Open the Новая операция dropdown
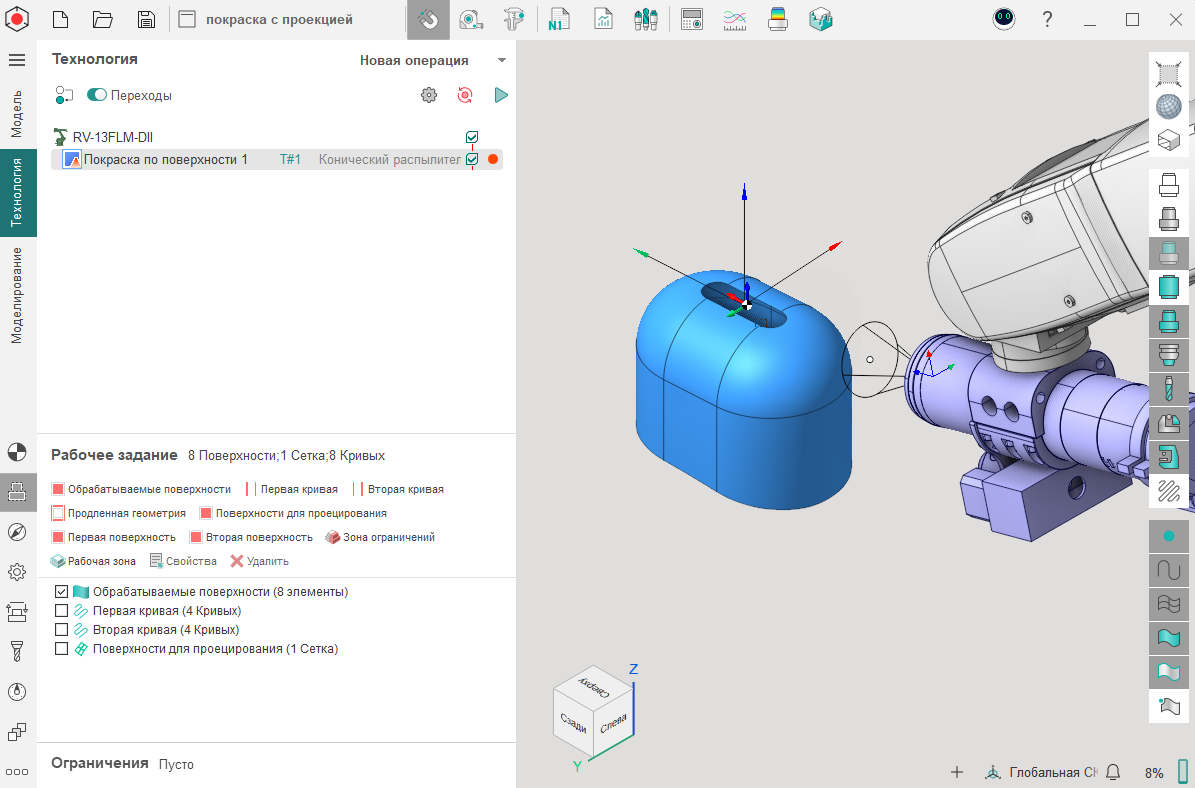Viewport: 1195px width, 788px height. (x=433, y=60)
